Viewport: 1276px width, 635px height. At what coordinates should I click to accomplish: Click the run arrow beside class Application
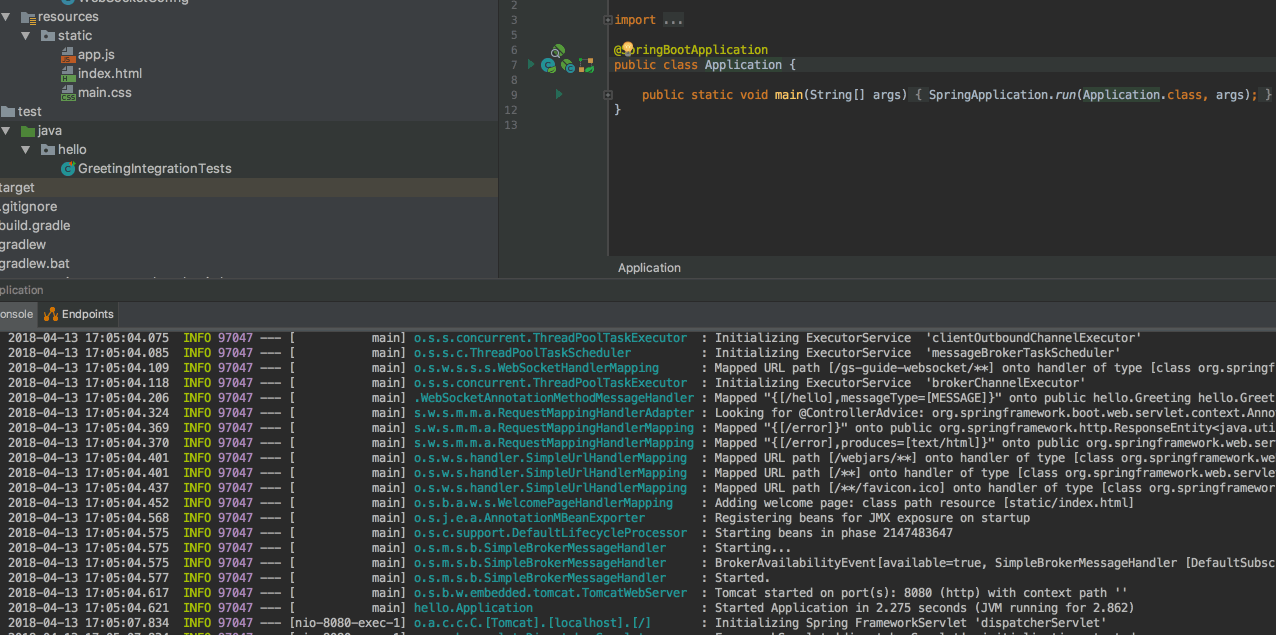pyautogui.click(x=532, y=65)
